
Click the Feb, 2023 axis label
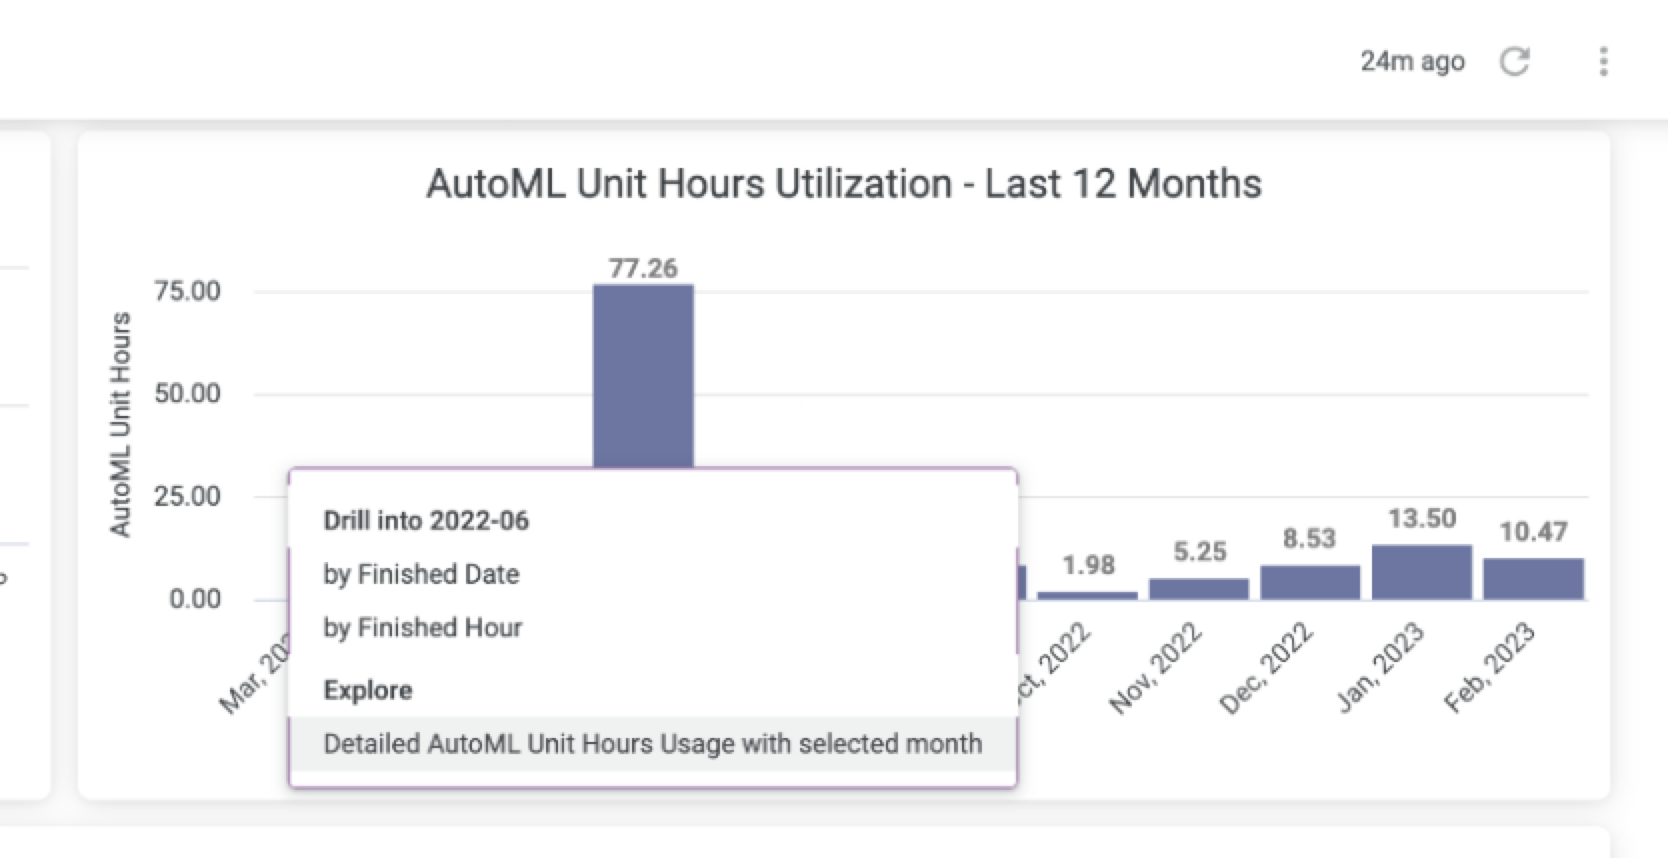(x=1489, y=668)
